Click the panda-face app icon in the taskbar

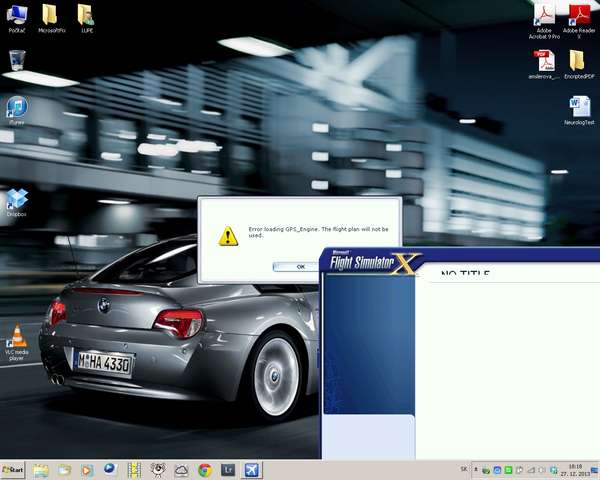(158, 470)
